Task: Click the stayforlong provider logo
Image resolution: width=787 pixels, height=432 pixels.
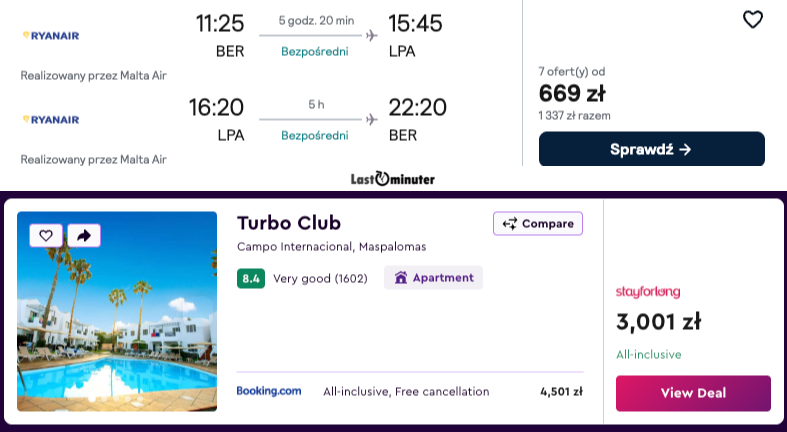Action: point(647,292)
